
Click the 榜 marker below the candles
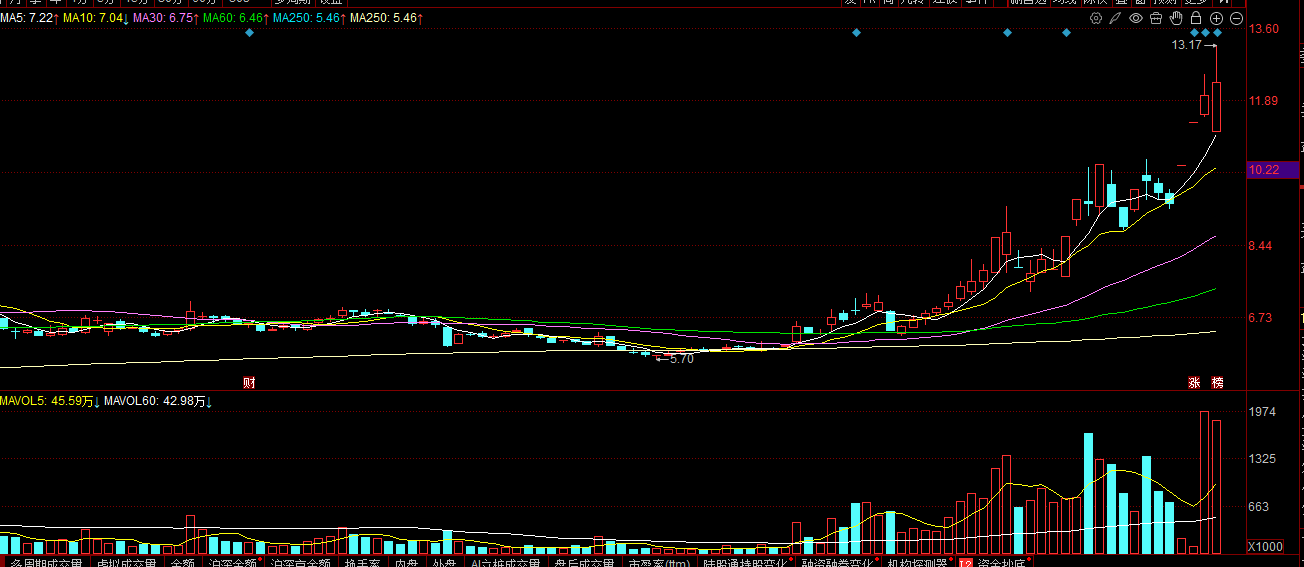click(x=1217, y=382)
